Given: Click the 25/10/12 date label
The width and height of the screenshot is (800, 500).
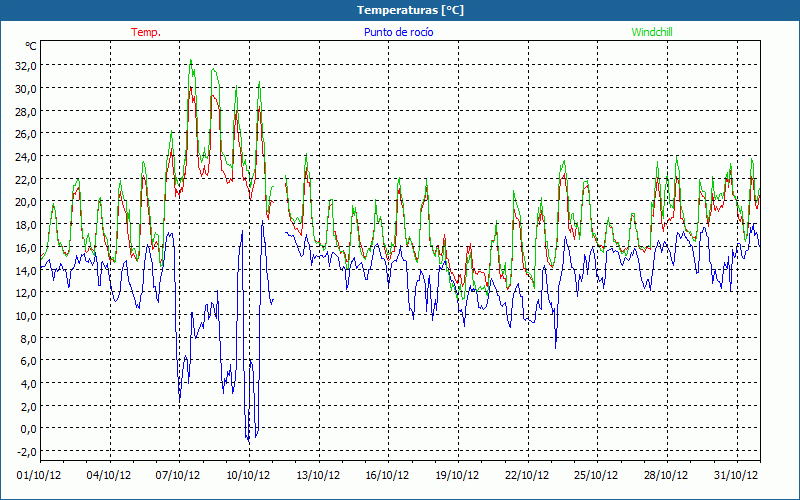Looking at the screenshot, I should pyautogui.click(x=596, y=476).
